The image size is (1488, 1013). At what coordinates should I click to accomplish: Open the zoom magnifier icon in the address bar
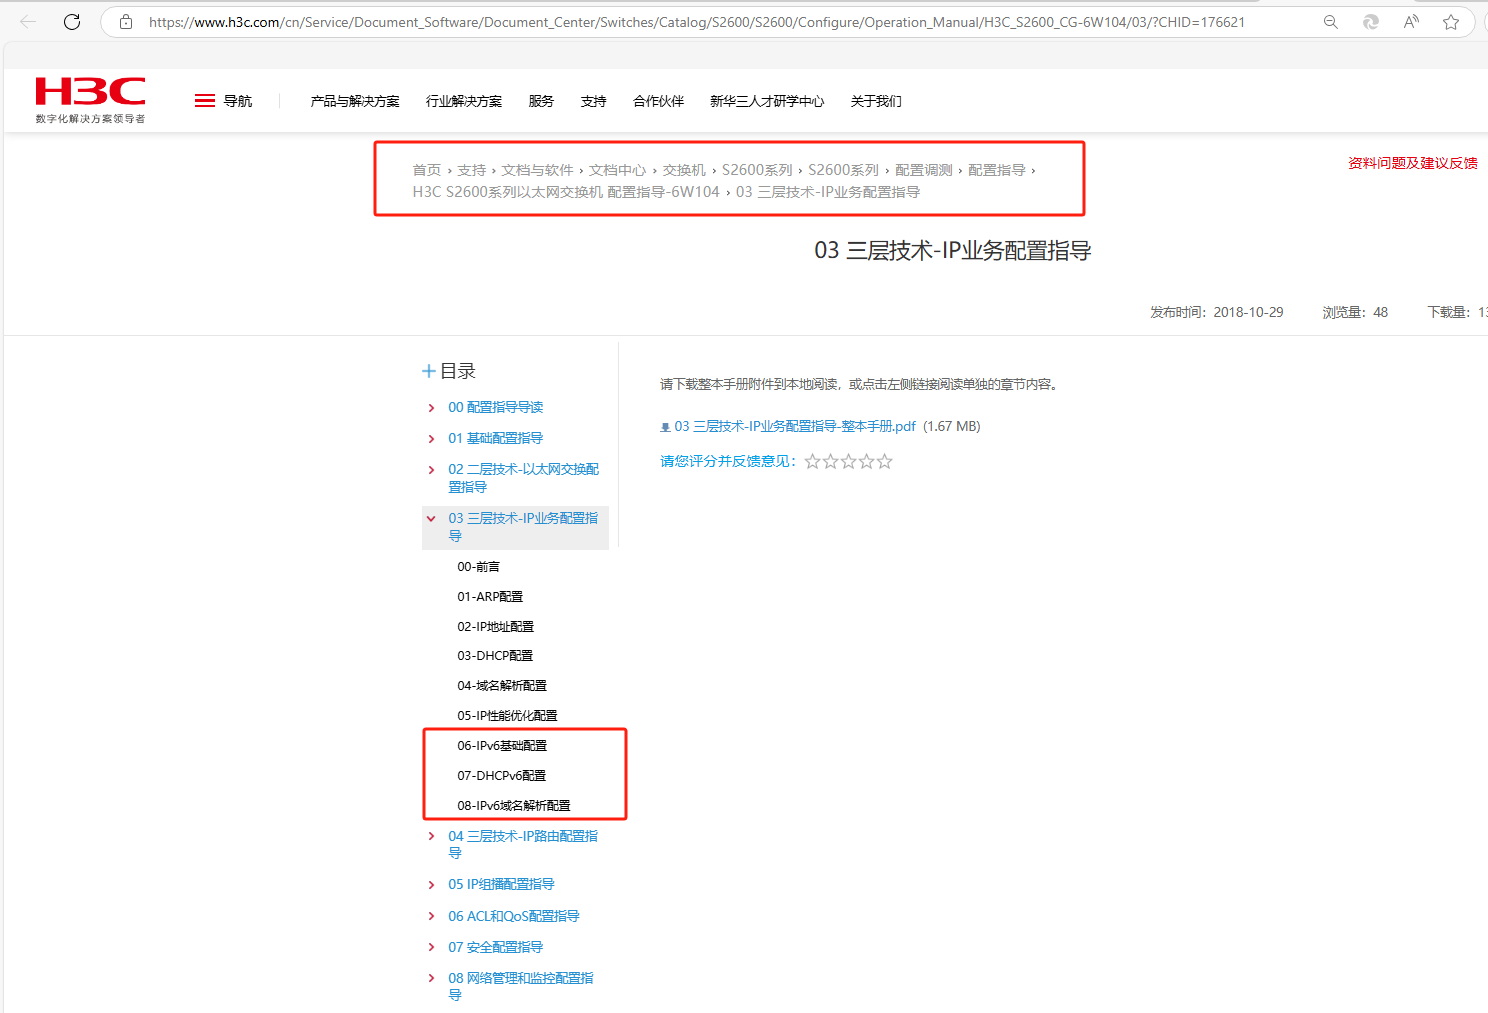coord(1331,22)
